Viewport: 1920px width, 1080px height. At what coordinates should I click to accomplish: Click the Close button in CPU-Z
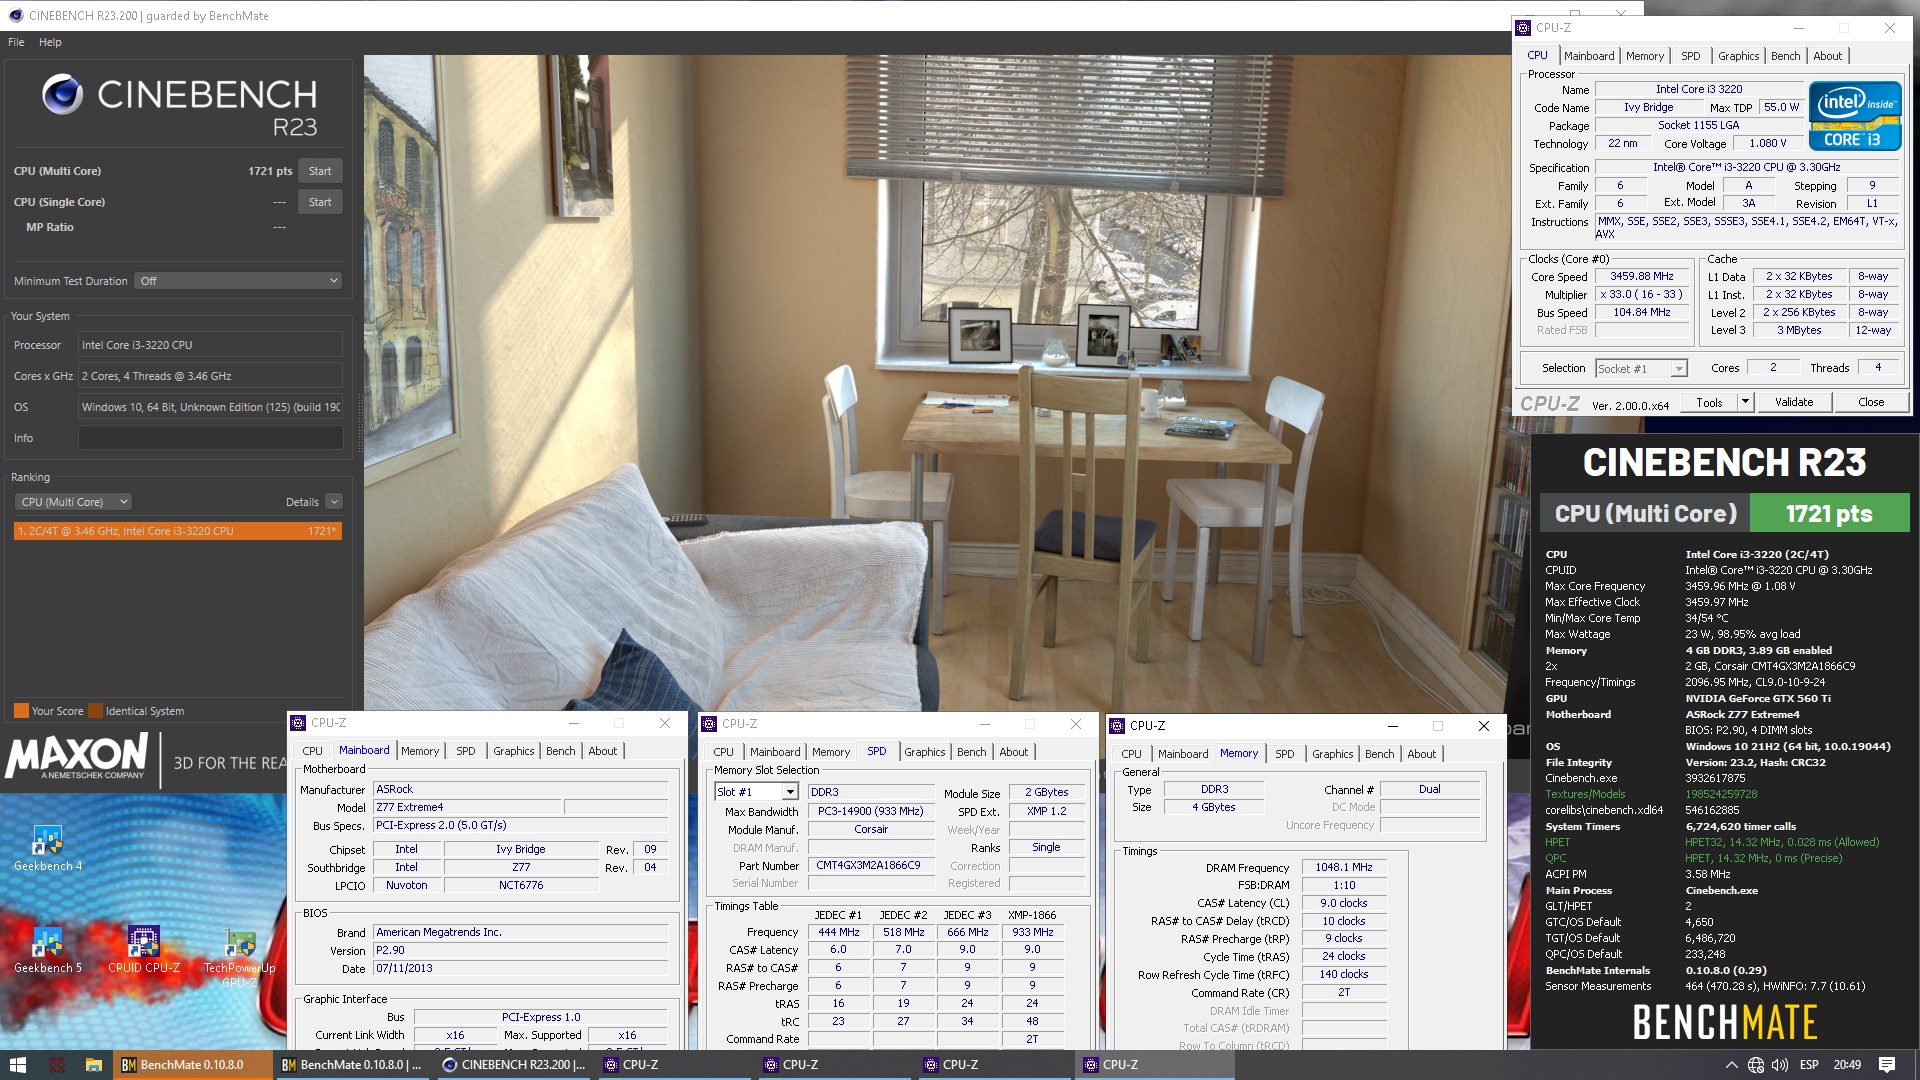click(1871, 402)
